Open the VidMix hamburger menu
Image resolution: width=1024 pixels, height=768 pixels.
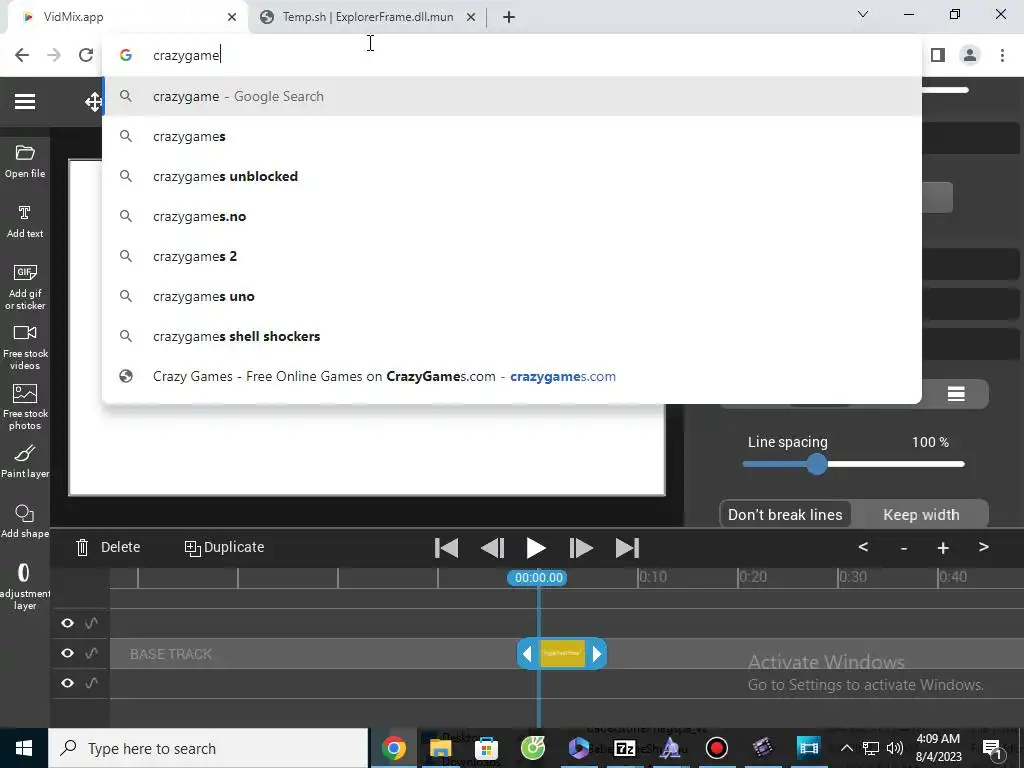[25, 102]
